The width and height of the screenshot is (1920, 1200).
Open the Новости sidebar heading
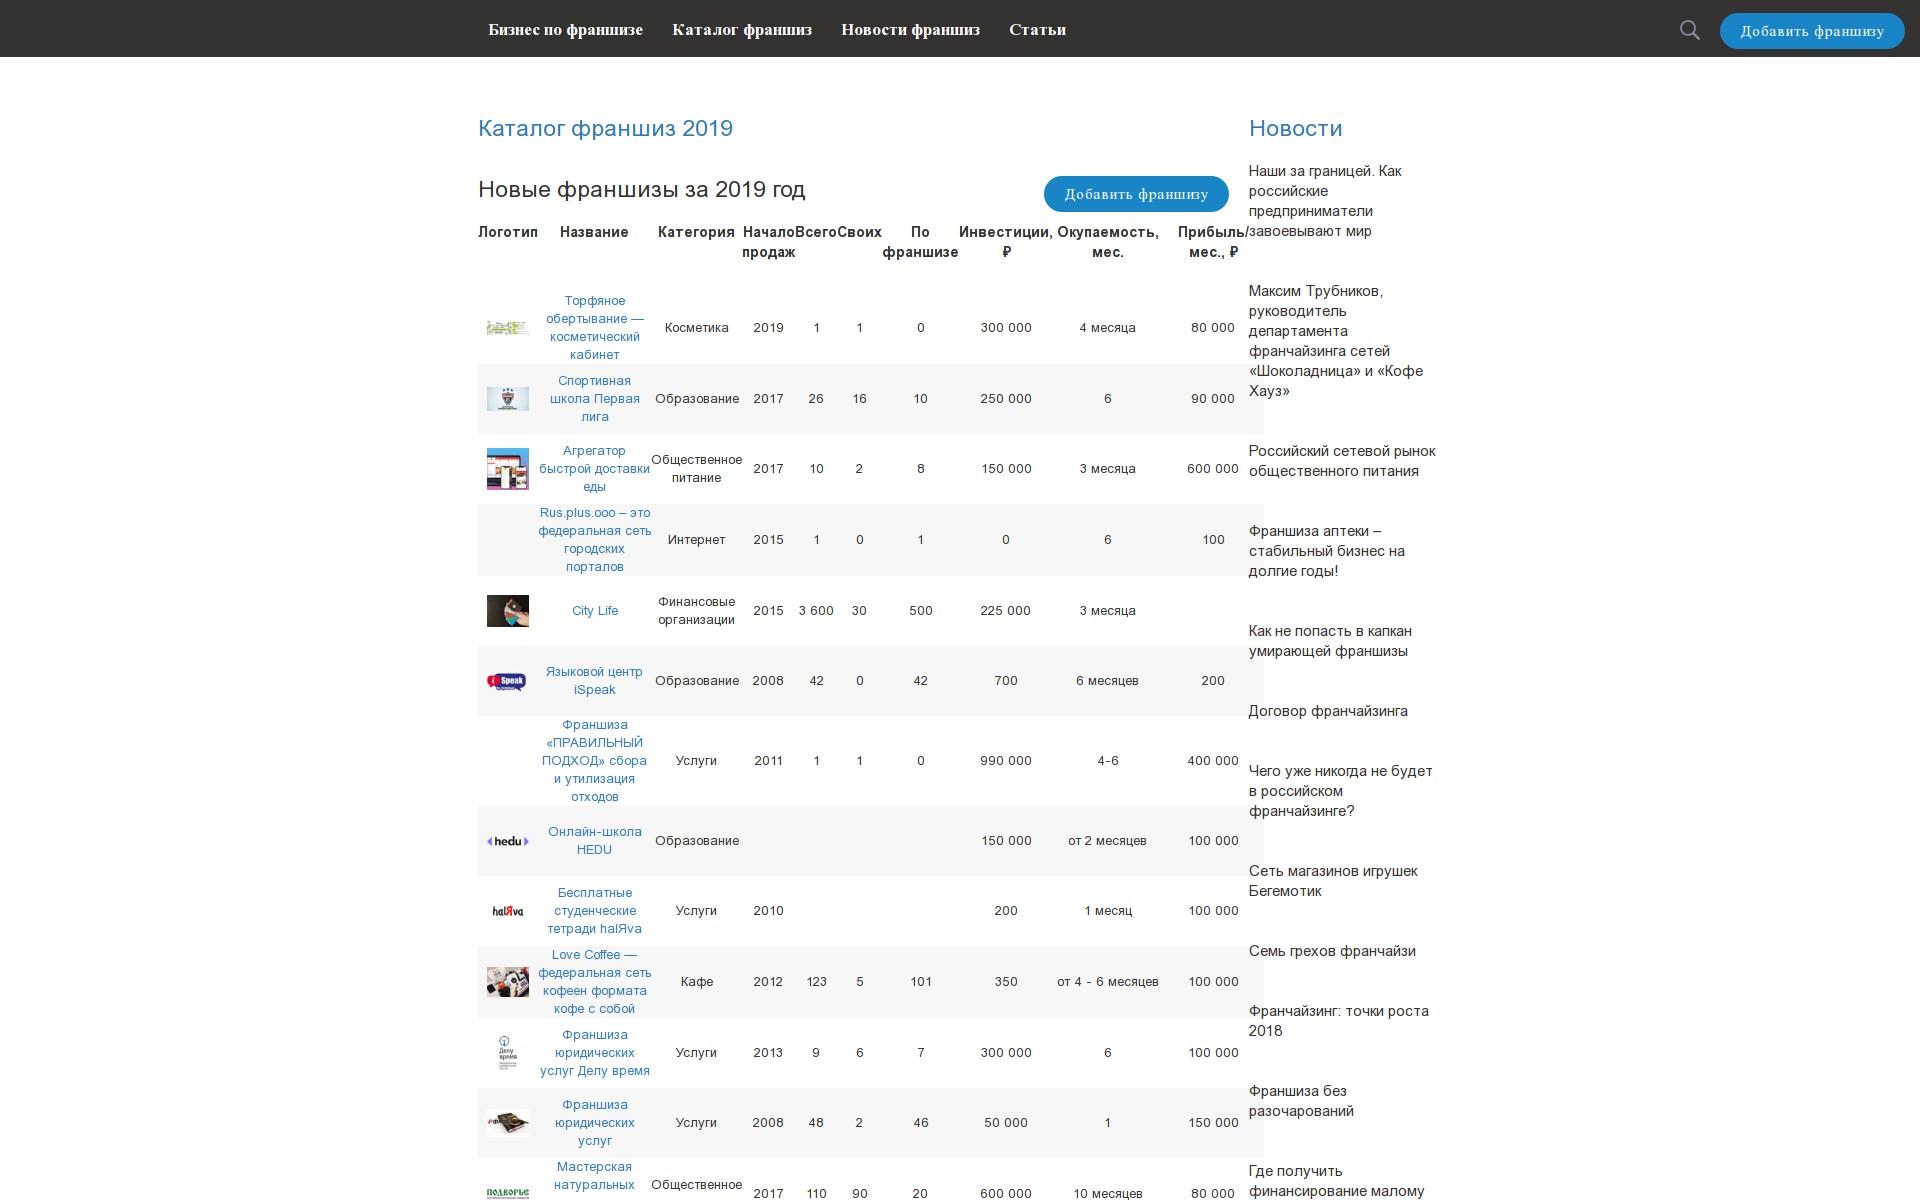(1295, 128)
